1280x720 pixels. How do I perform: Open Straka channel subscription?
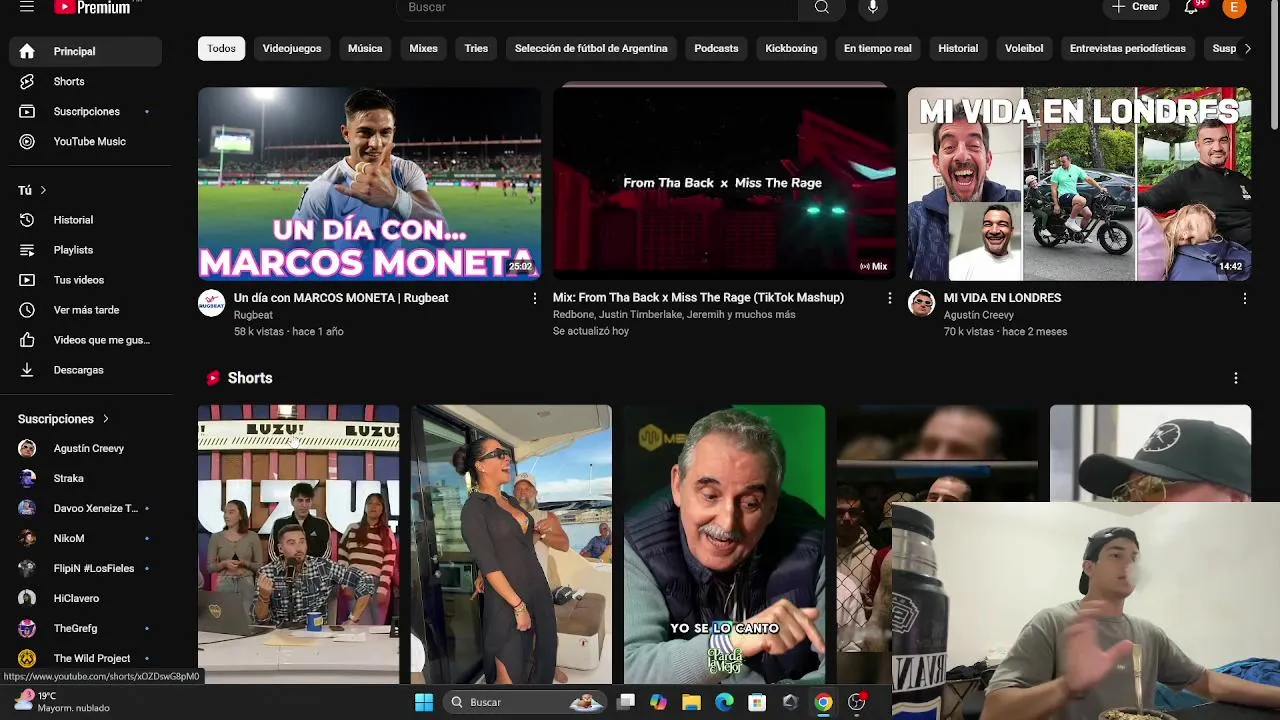85,478
